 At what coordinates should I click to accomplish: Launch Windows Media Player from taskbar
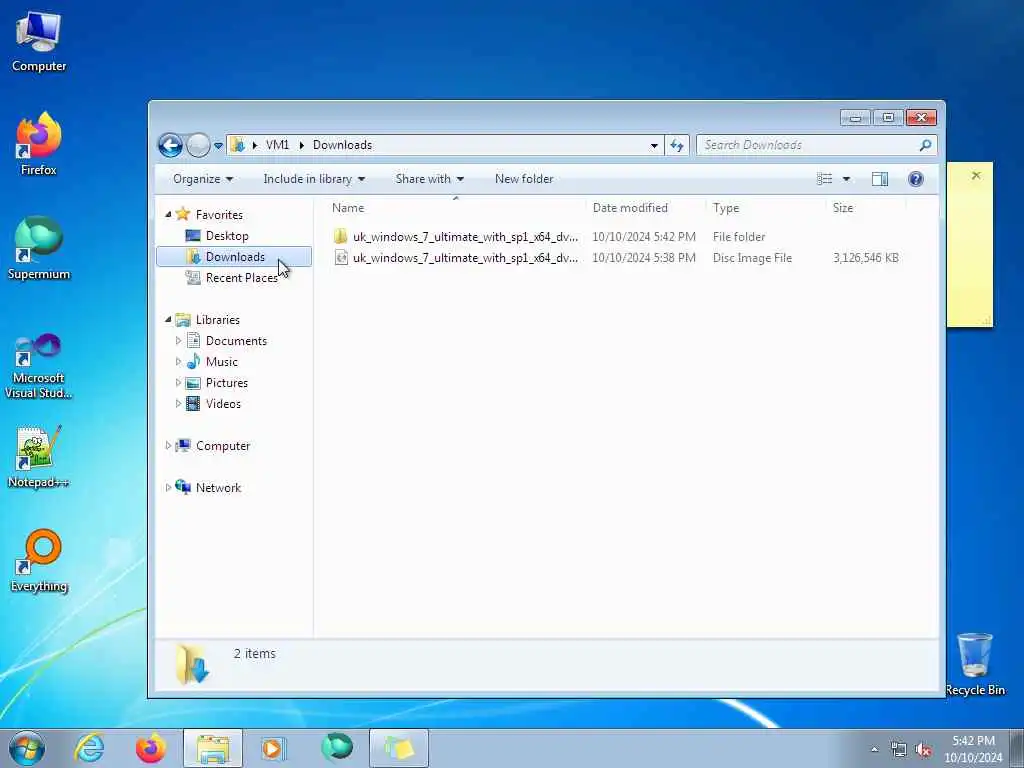point(273,748)
